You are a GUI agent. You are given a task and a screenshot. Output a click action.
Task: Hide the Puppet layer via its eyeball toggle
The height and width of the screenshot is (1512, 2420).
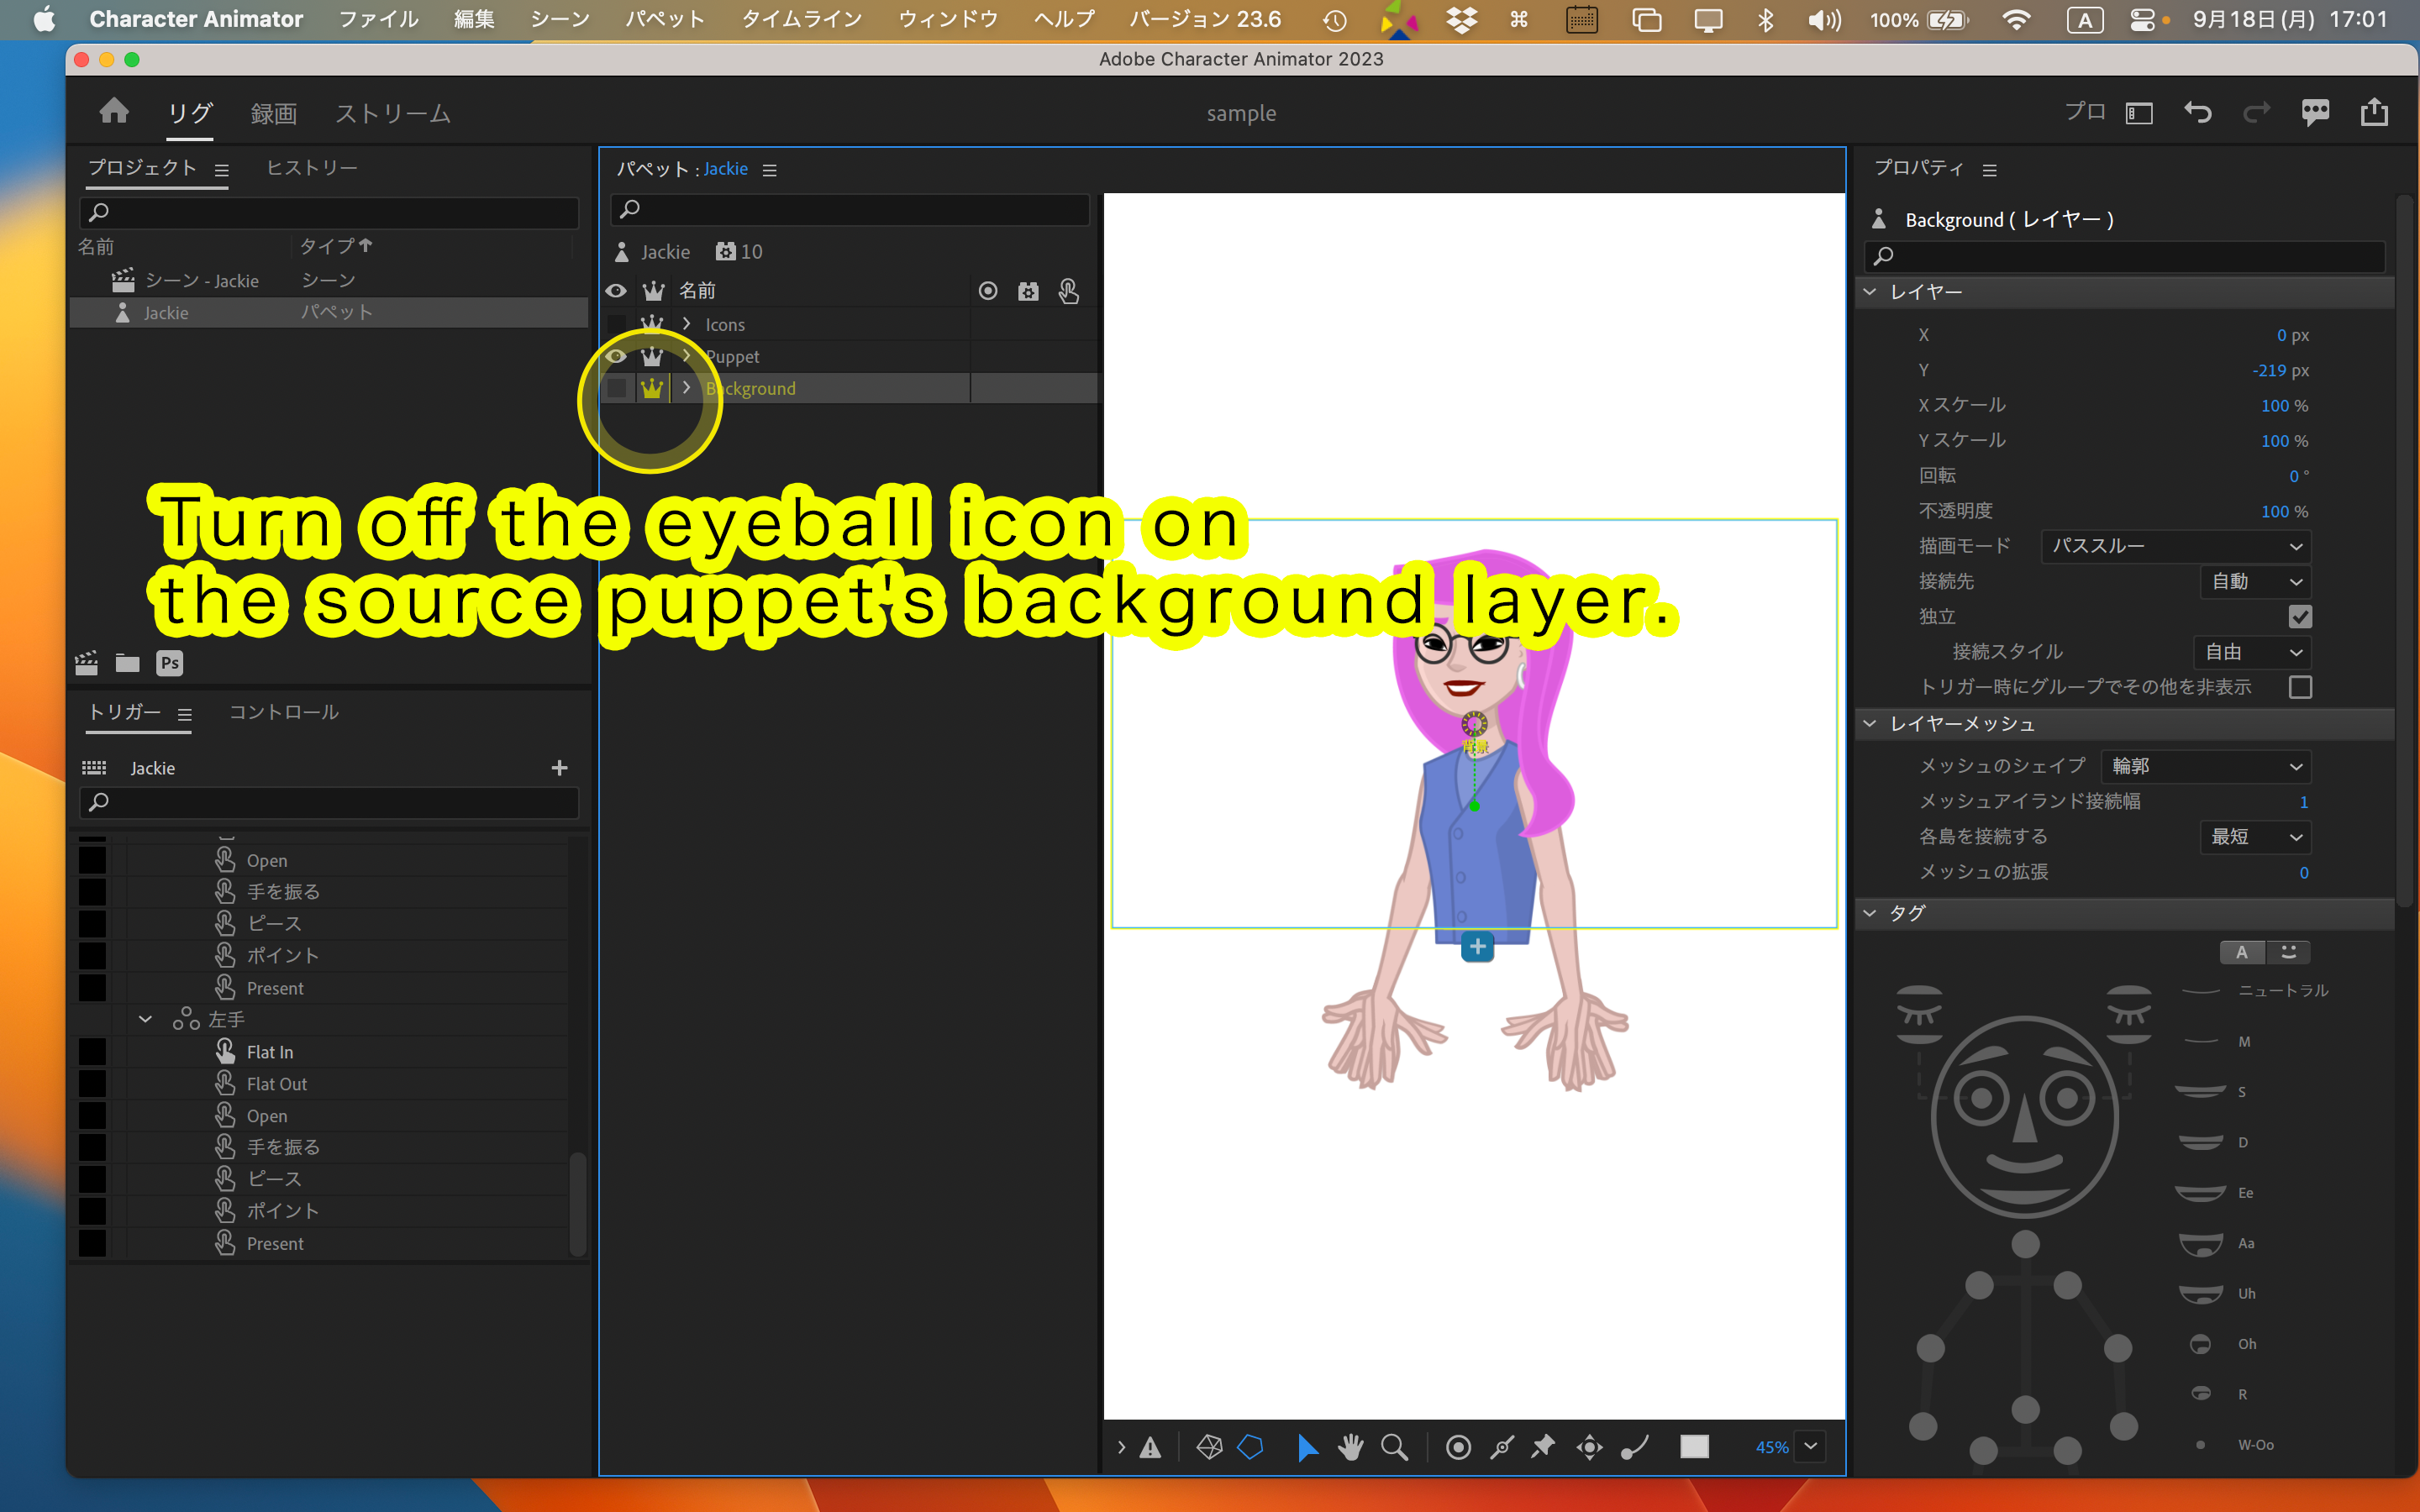616,356
